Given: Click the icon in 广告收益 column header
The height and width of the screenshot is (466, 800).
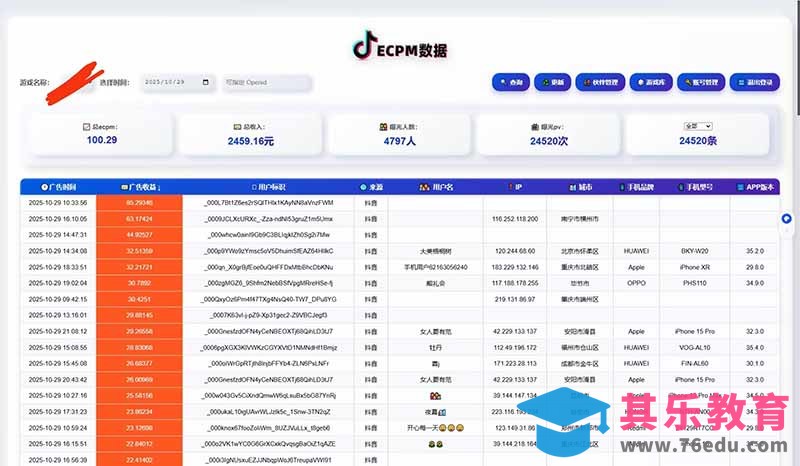Looking at the screenshot, I should [x=124, y=187].
